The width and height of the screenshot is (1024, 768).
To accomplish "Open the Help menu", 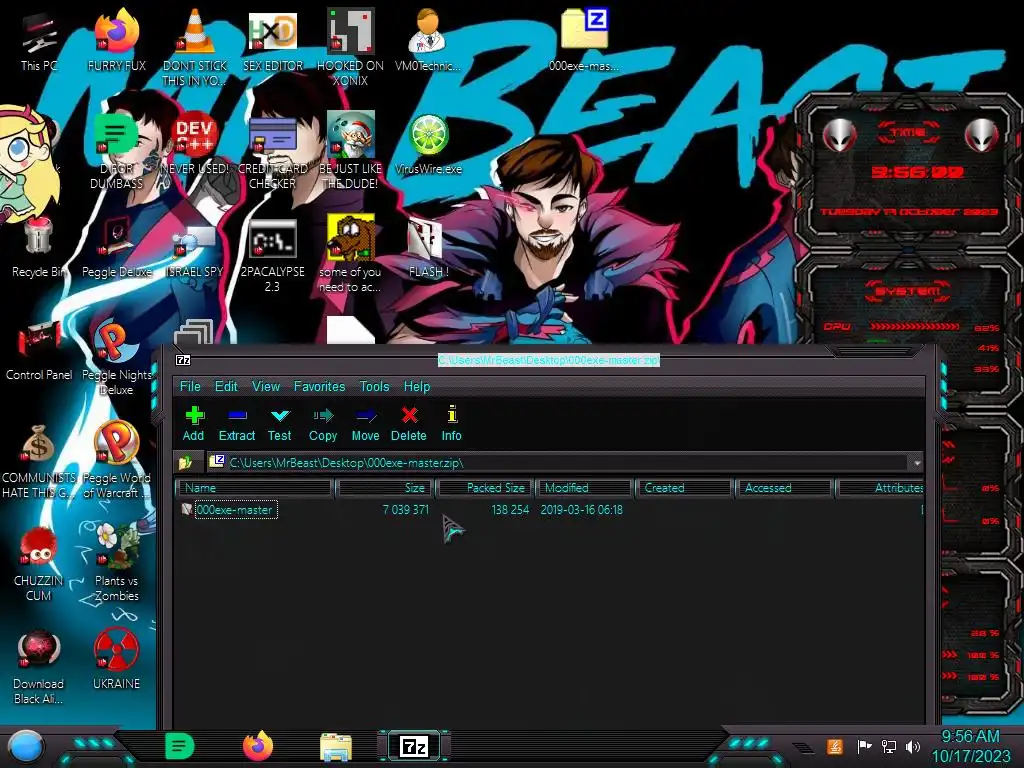I will [x=417, y=386].
